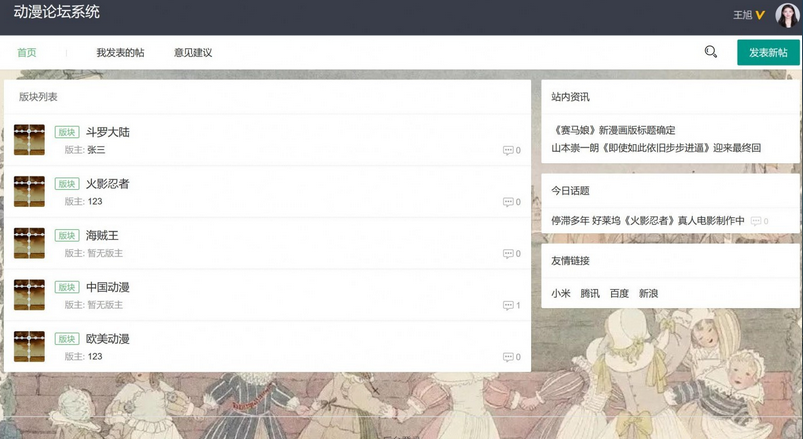Click 暂无版主 under 中国动漫

(x=105, y=305)
